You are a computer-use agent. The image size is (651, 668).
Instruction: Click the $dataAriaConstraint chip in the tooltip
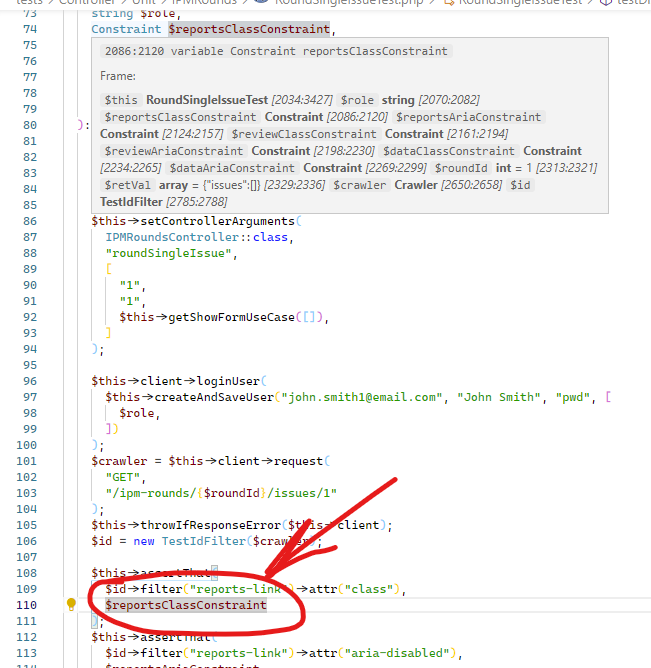coord(232,168)
